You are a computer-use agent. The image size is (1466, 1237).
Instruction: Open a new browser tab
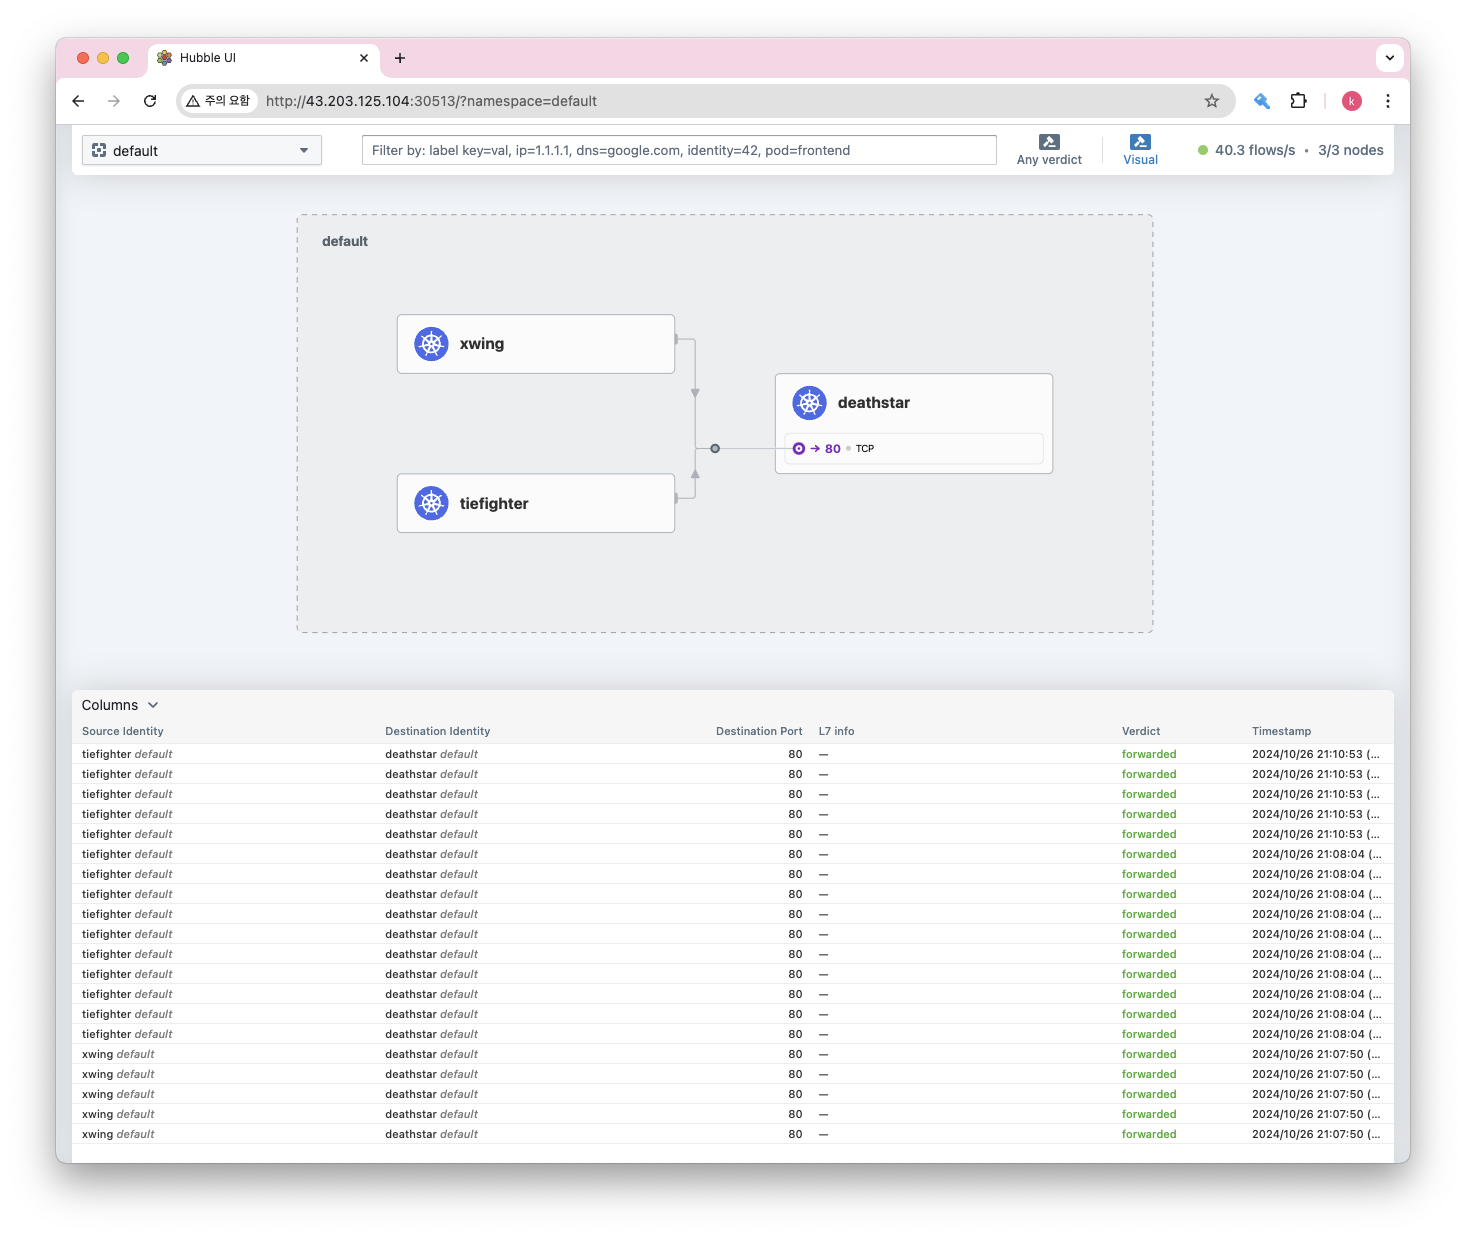(x=400, y=58)
